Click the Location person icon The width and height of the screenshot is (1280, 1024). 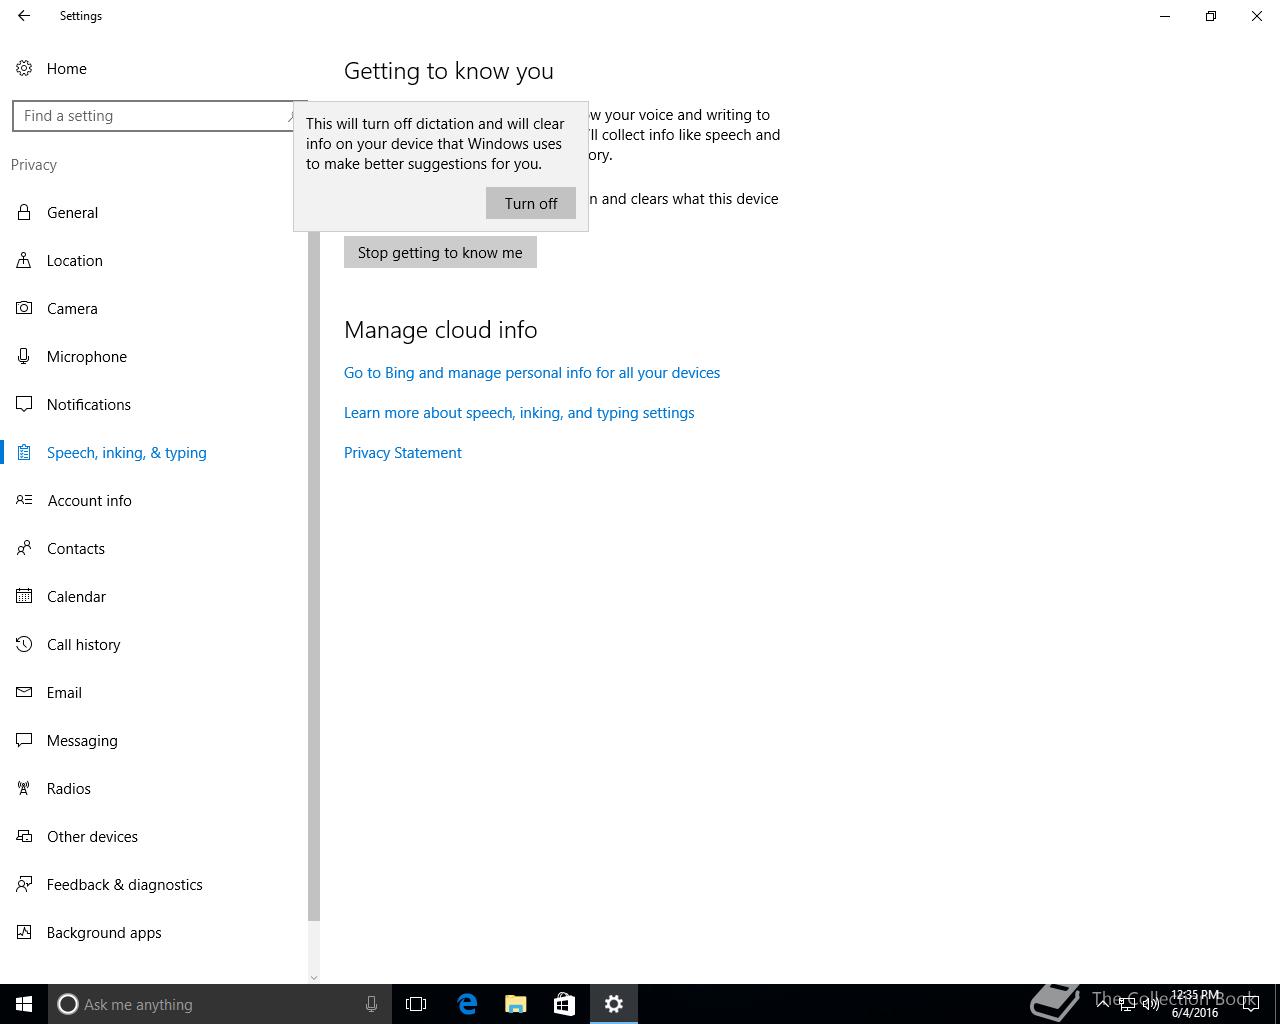(24, 260)
